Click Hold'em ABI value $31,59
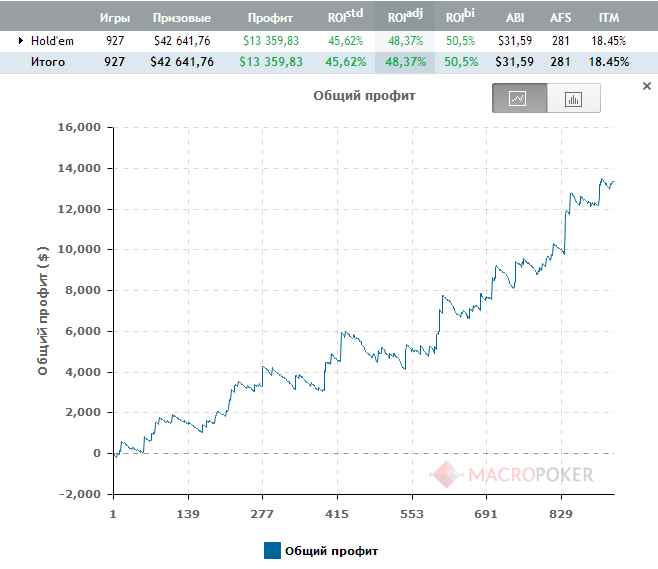The height and width of the screenshot is (569, 658). tap(515, 41)
